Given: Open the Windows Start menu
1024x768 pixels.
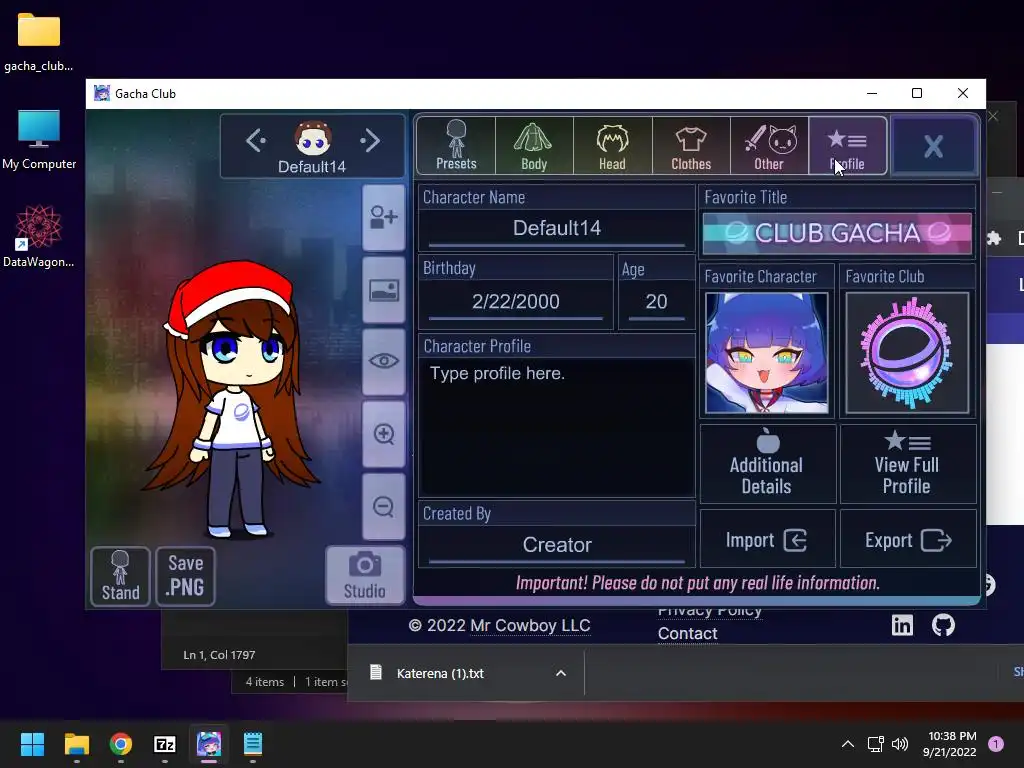Looking at the screenshot, I should click(x=32, y=744).
